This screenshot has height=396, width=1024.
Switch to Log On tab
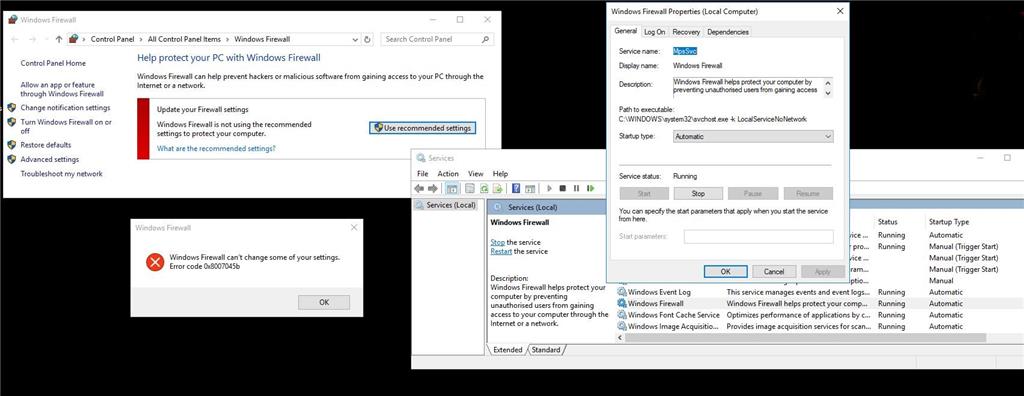coord(654,31)
